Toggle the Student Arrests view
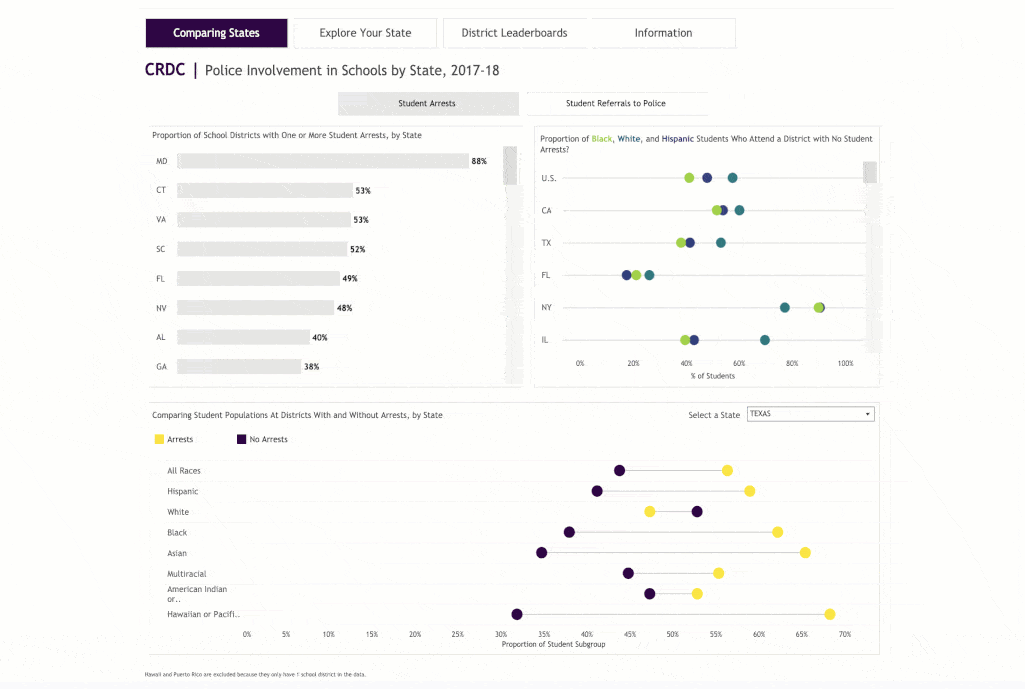1025x689 pixels. pos(428,103)
